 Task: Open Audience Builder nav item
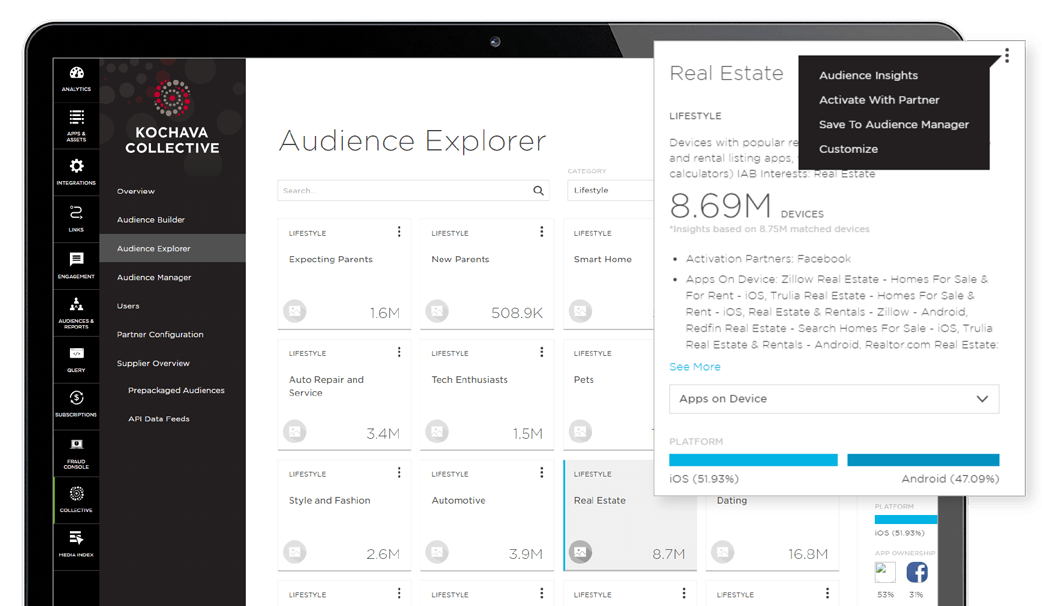(151, 220)
